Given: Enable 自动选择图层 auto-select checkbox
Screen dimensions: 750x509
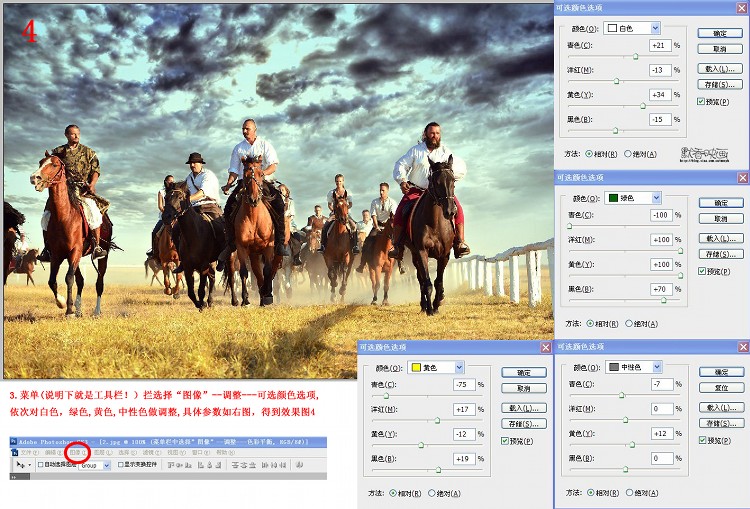Looking at the screenshot, I should pyautogui.click(x=41, y=465).
